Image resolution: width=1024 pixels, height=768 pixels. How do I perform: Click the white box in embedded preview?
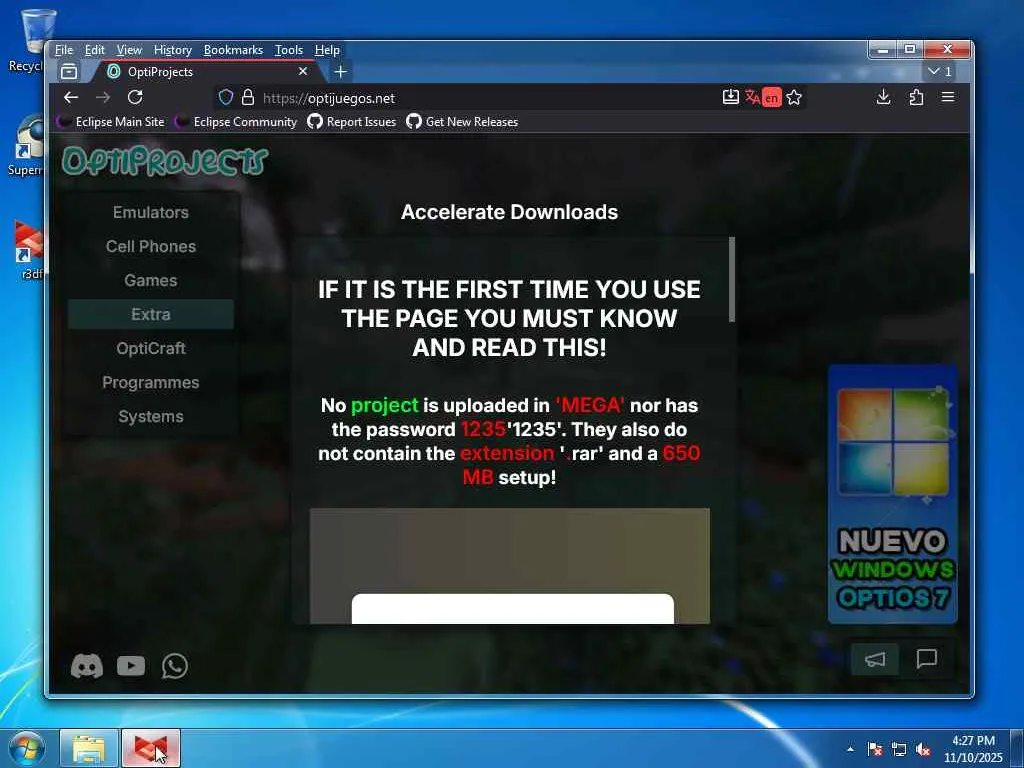513,609
